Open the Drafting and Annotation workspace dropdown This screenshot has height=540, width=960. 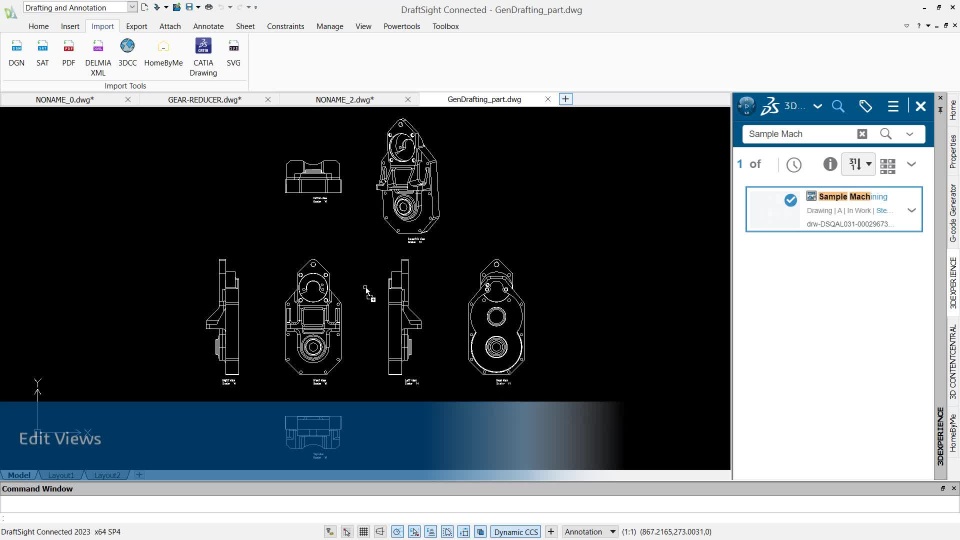coord(132,7)
